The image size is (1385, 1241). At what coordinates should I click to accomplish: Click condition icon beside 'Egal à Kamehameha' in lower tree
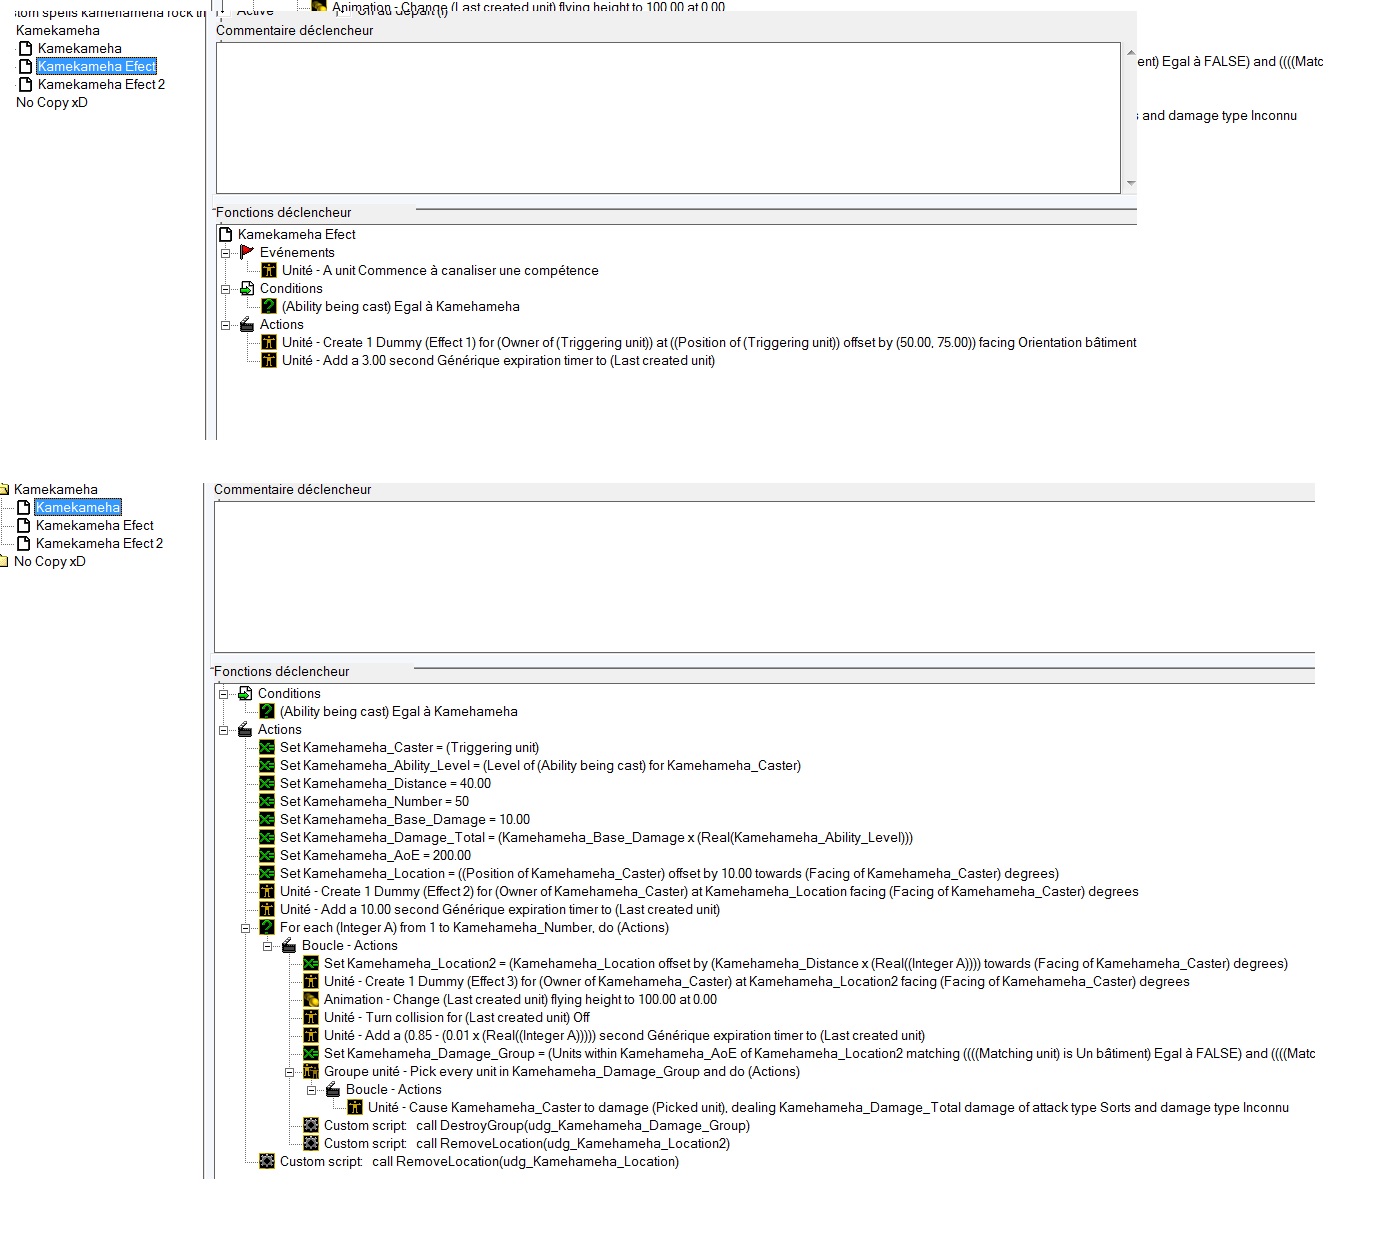(x=267, y=711)
